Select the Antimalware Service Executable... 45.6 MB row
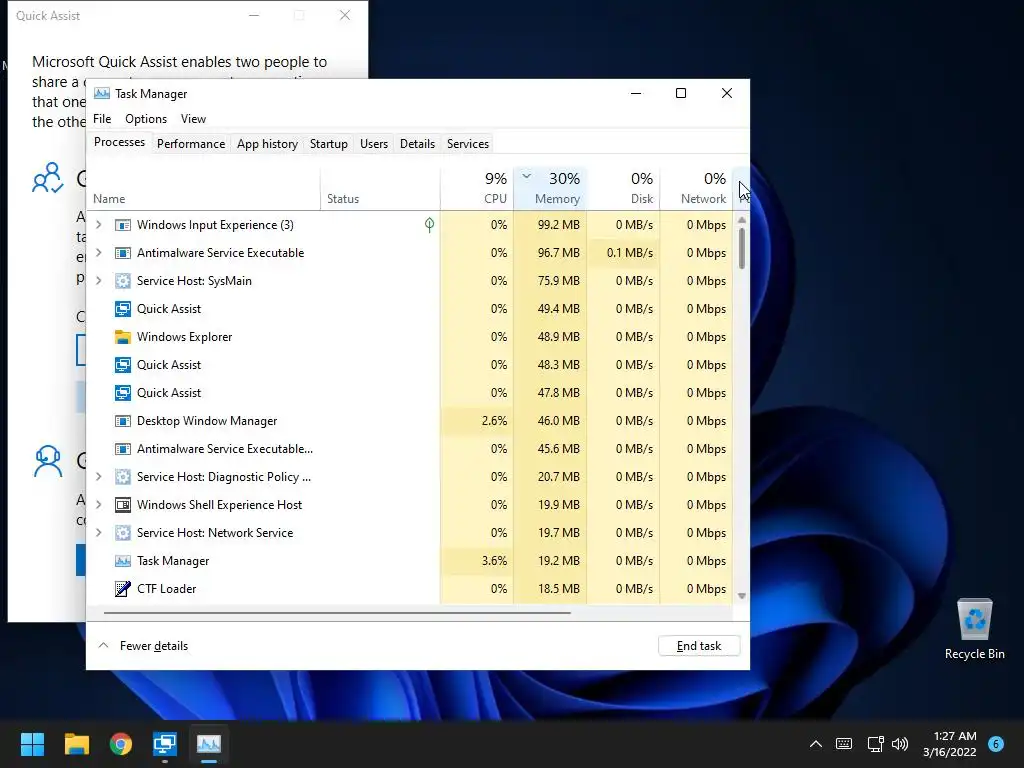The image size is (1024, 768). [x=409, y=449]
